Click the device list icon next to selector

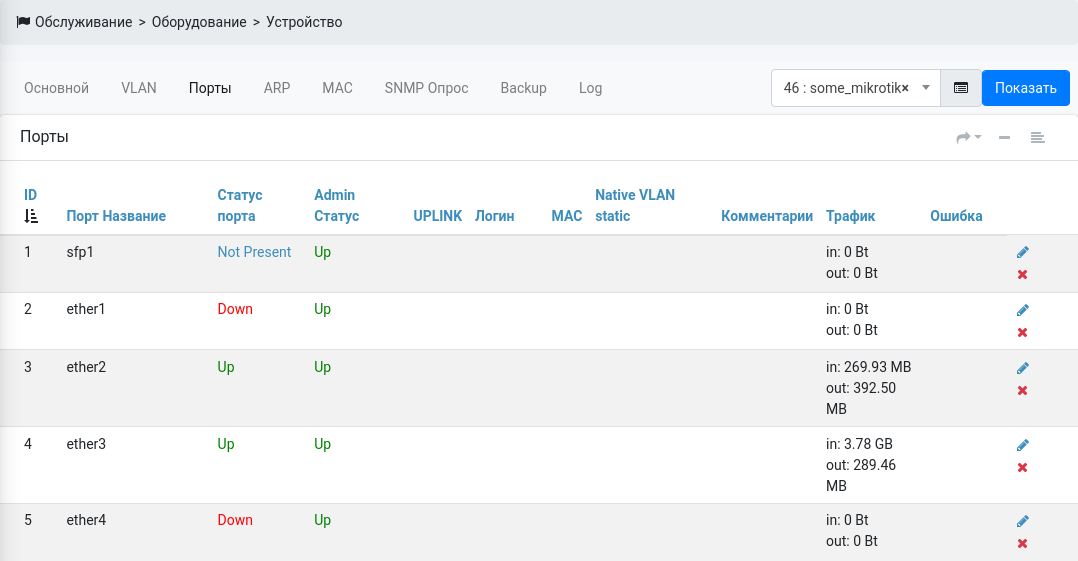tap(961, 88)
